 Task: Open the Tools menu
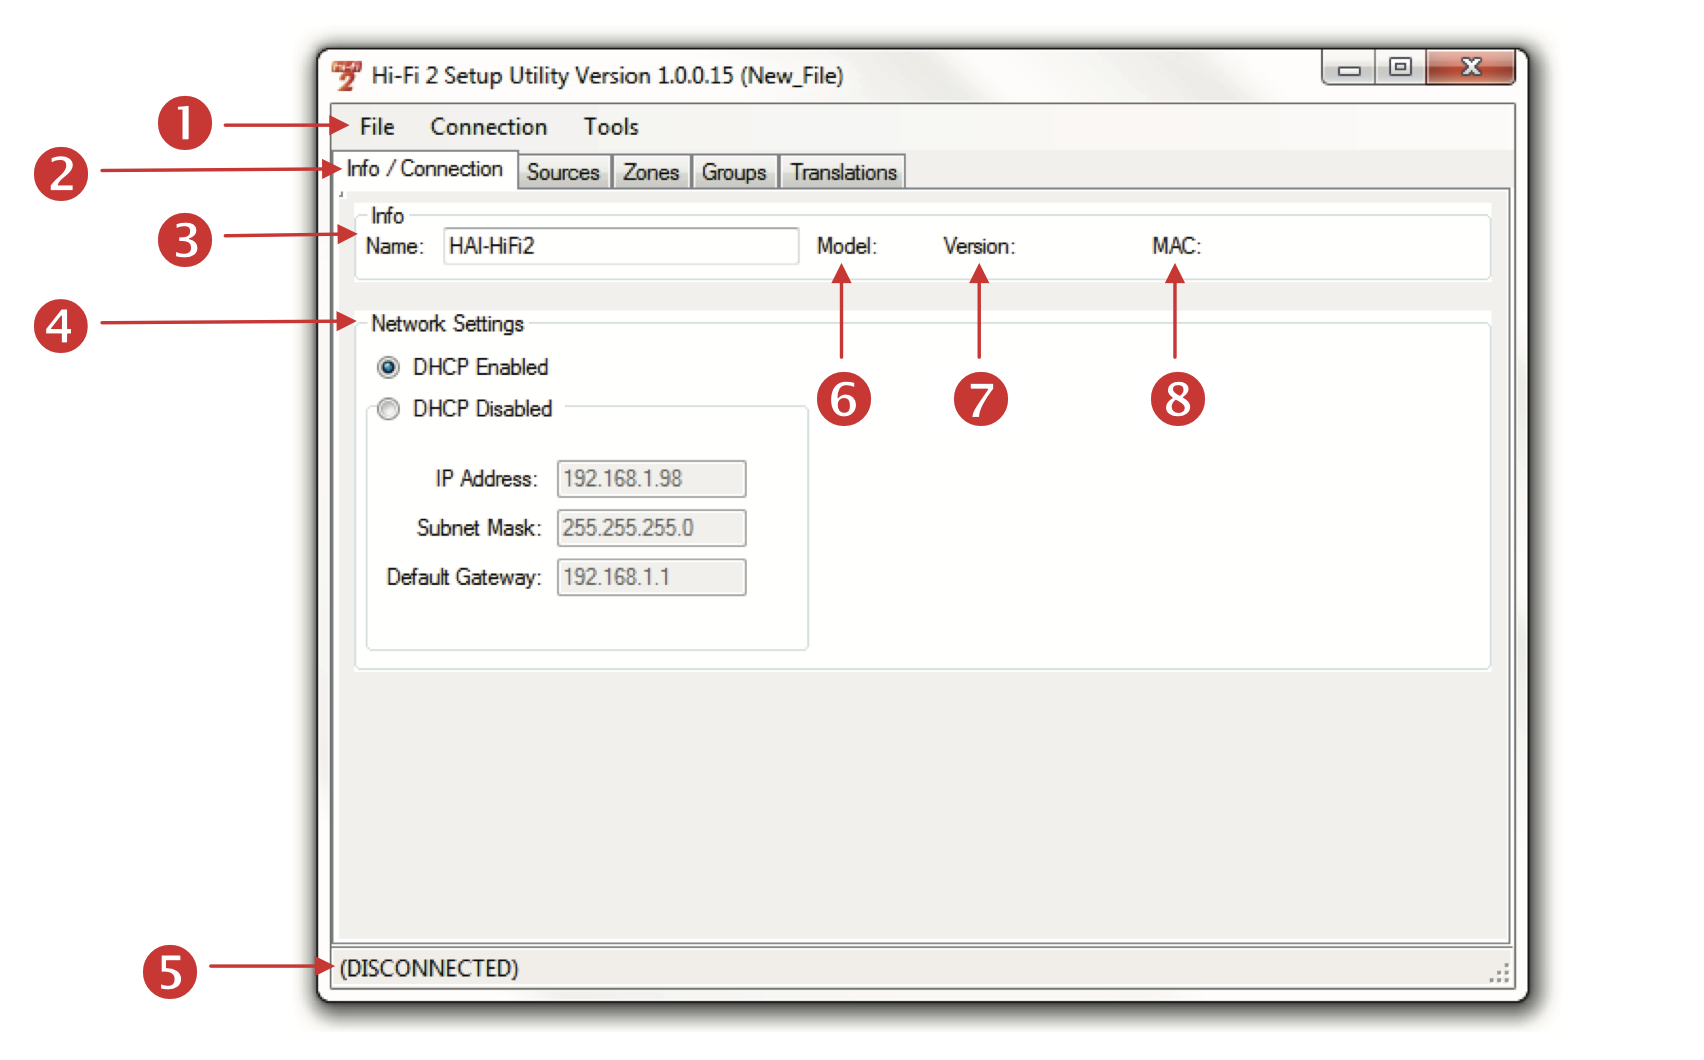click(x=611, y=127)
